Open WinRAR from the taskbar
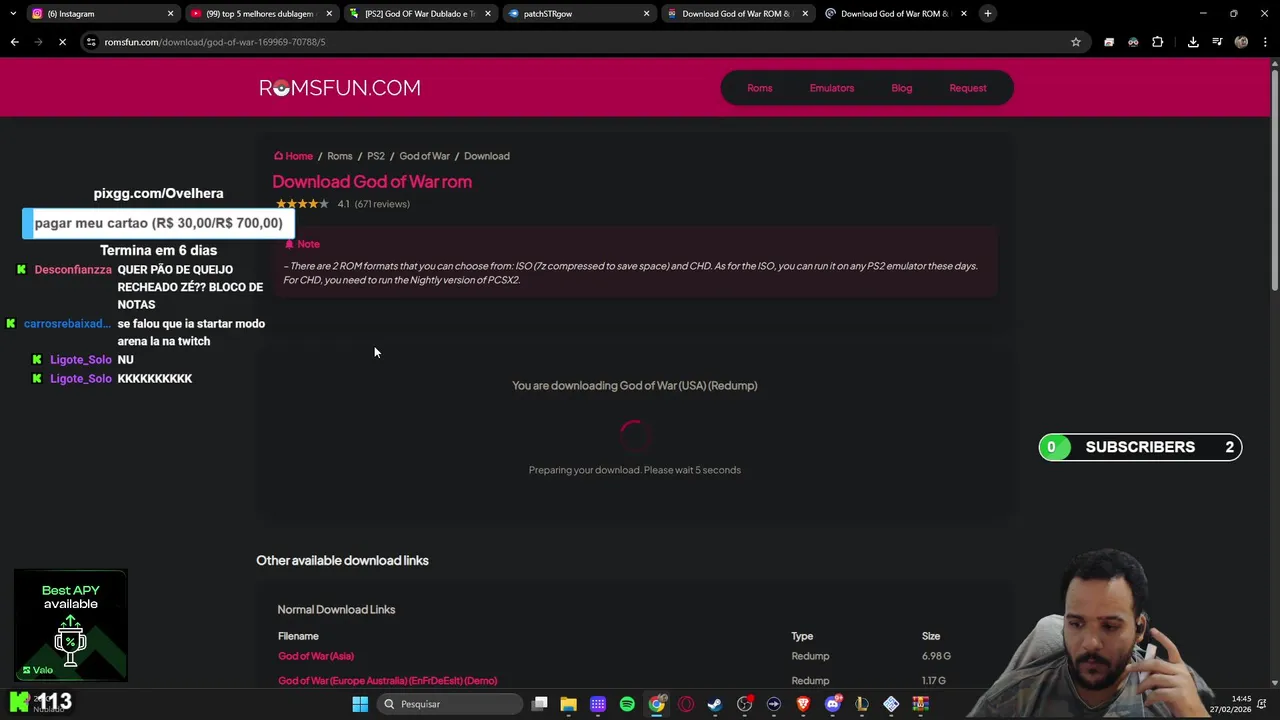Image resolution: width=1280 pixels, height=720 pixels. (x=921, y=704)
